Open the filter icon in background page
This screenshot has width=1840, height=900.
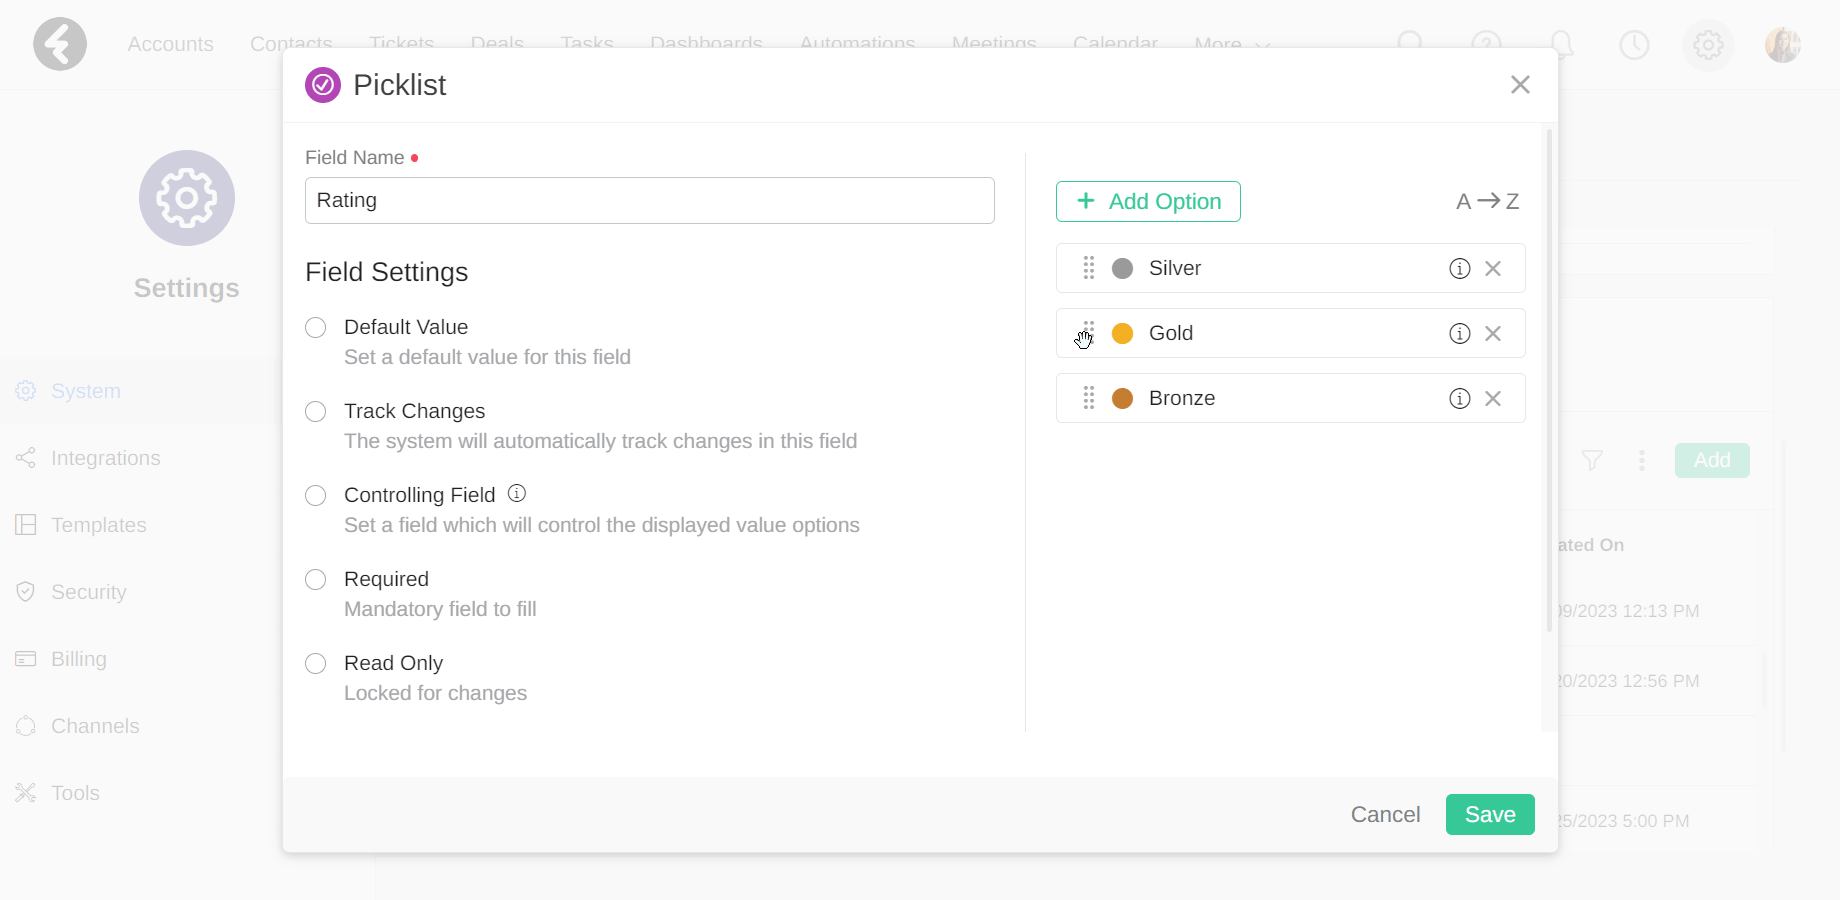pos(1592,460)
